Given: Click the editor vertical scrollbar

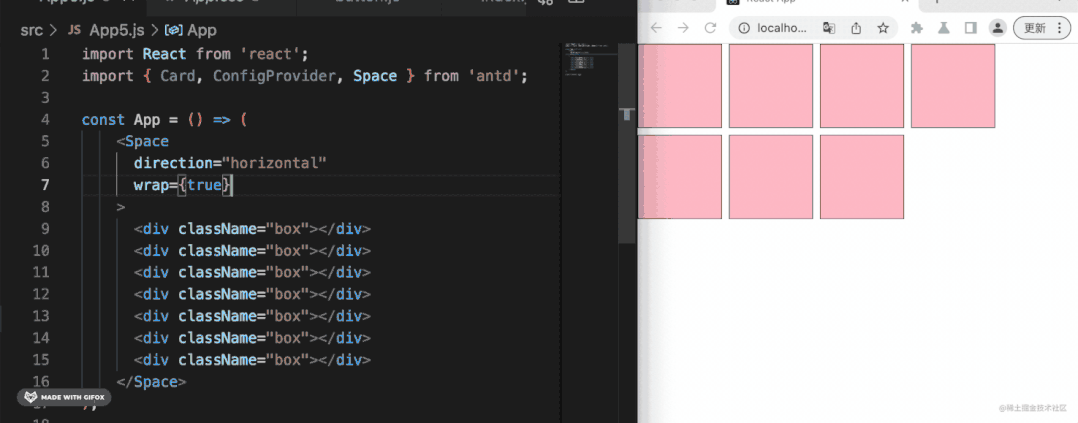Looking at the screenshot, I should [626, 142].
